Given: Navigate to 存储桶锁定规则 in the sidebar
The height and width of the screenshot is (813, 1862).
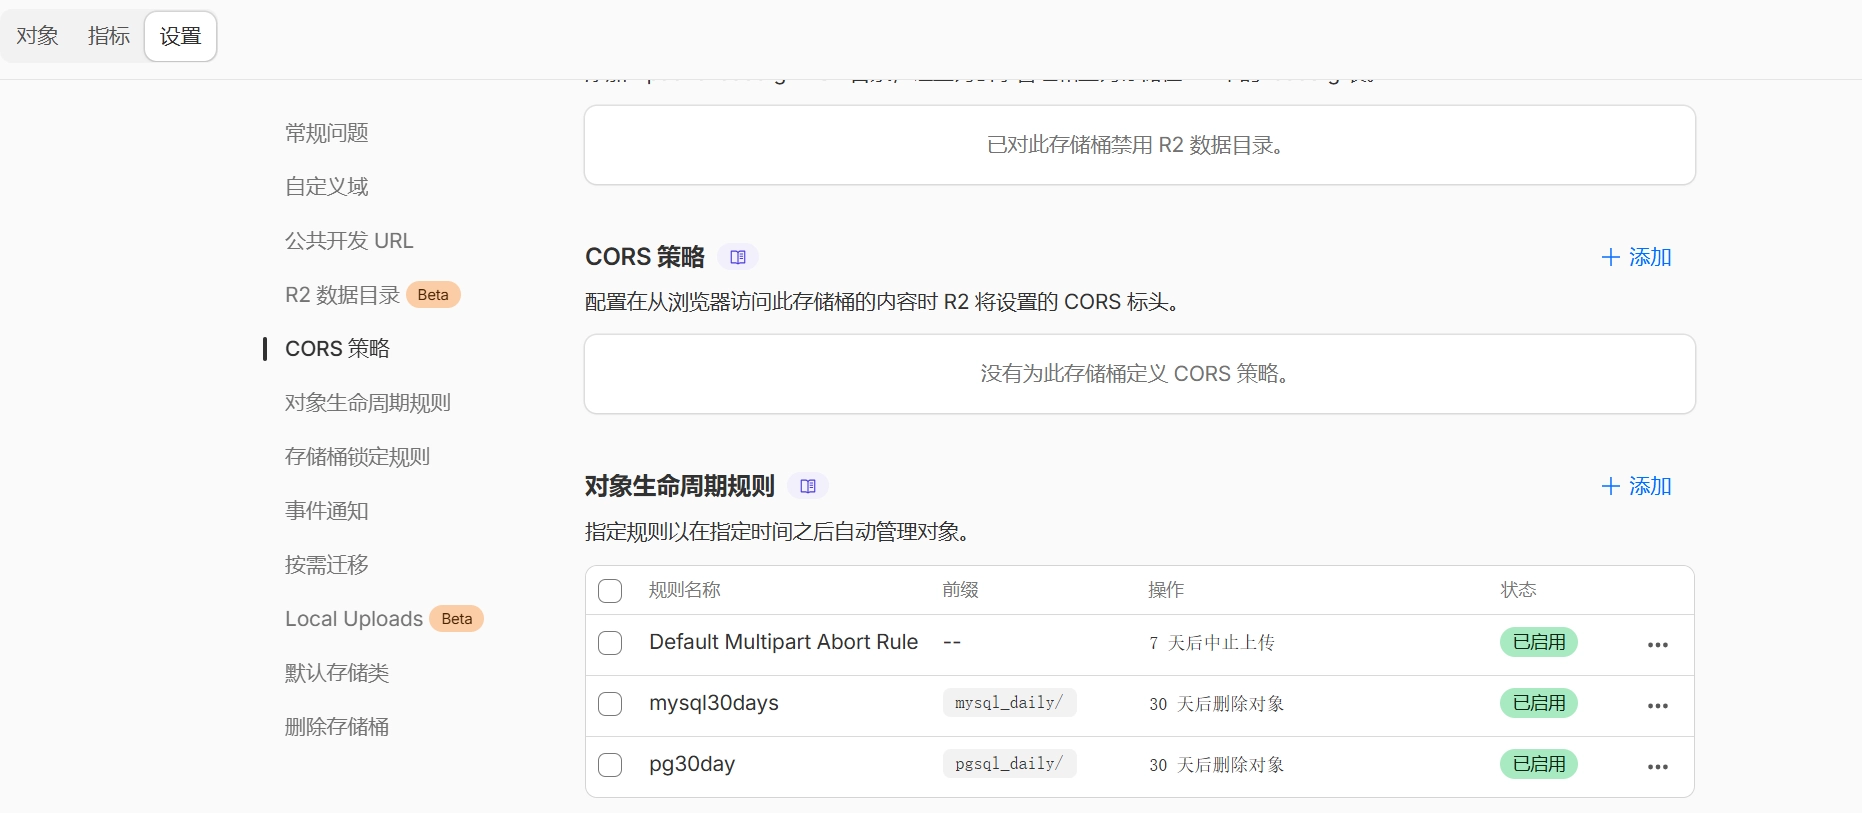Looking at the screenshot, I should pos(357,457).
